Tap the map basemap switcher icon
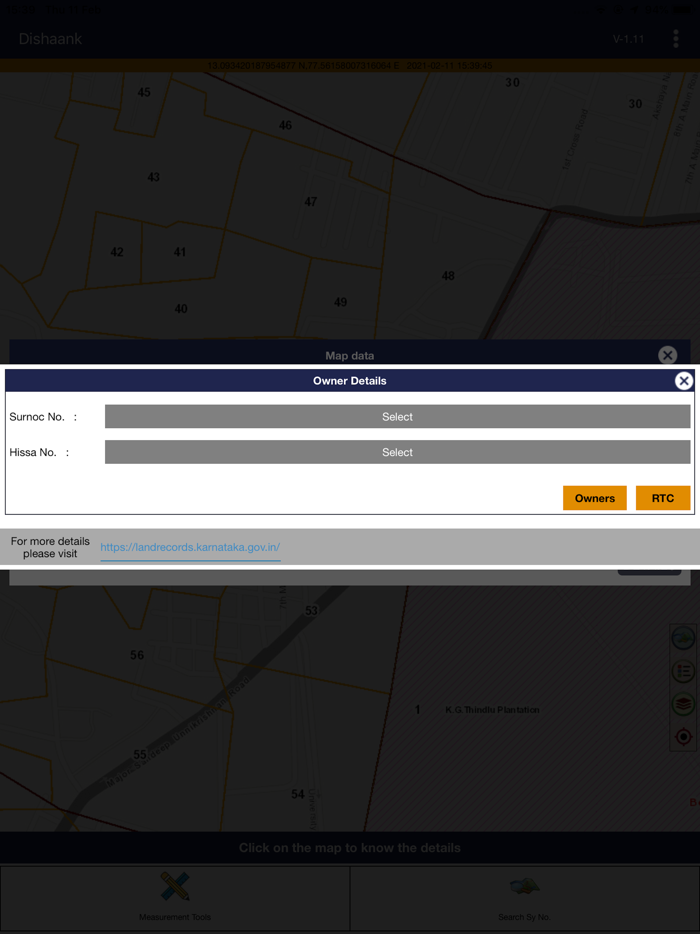The width and height of the screenshot is (700, 934). [x=683, y=638]
